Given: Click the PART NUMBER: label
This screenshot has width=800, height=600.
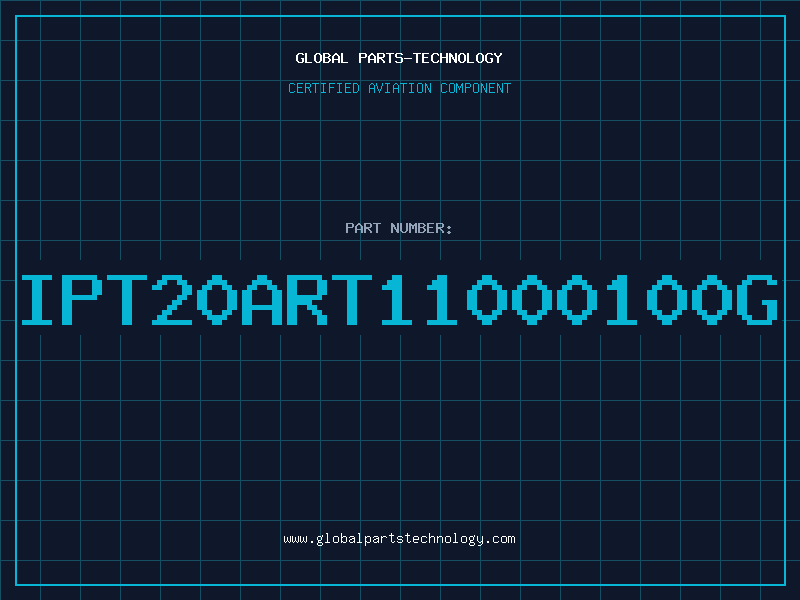Looking at the screenshot, I should pos(399,228).
